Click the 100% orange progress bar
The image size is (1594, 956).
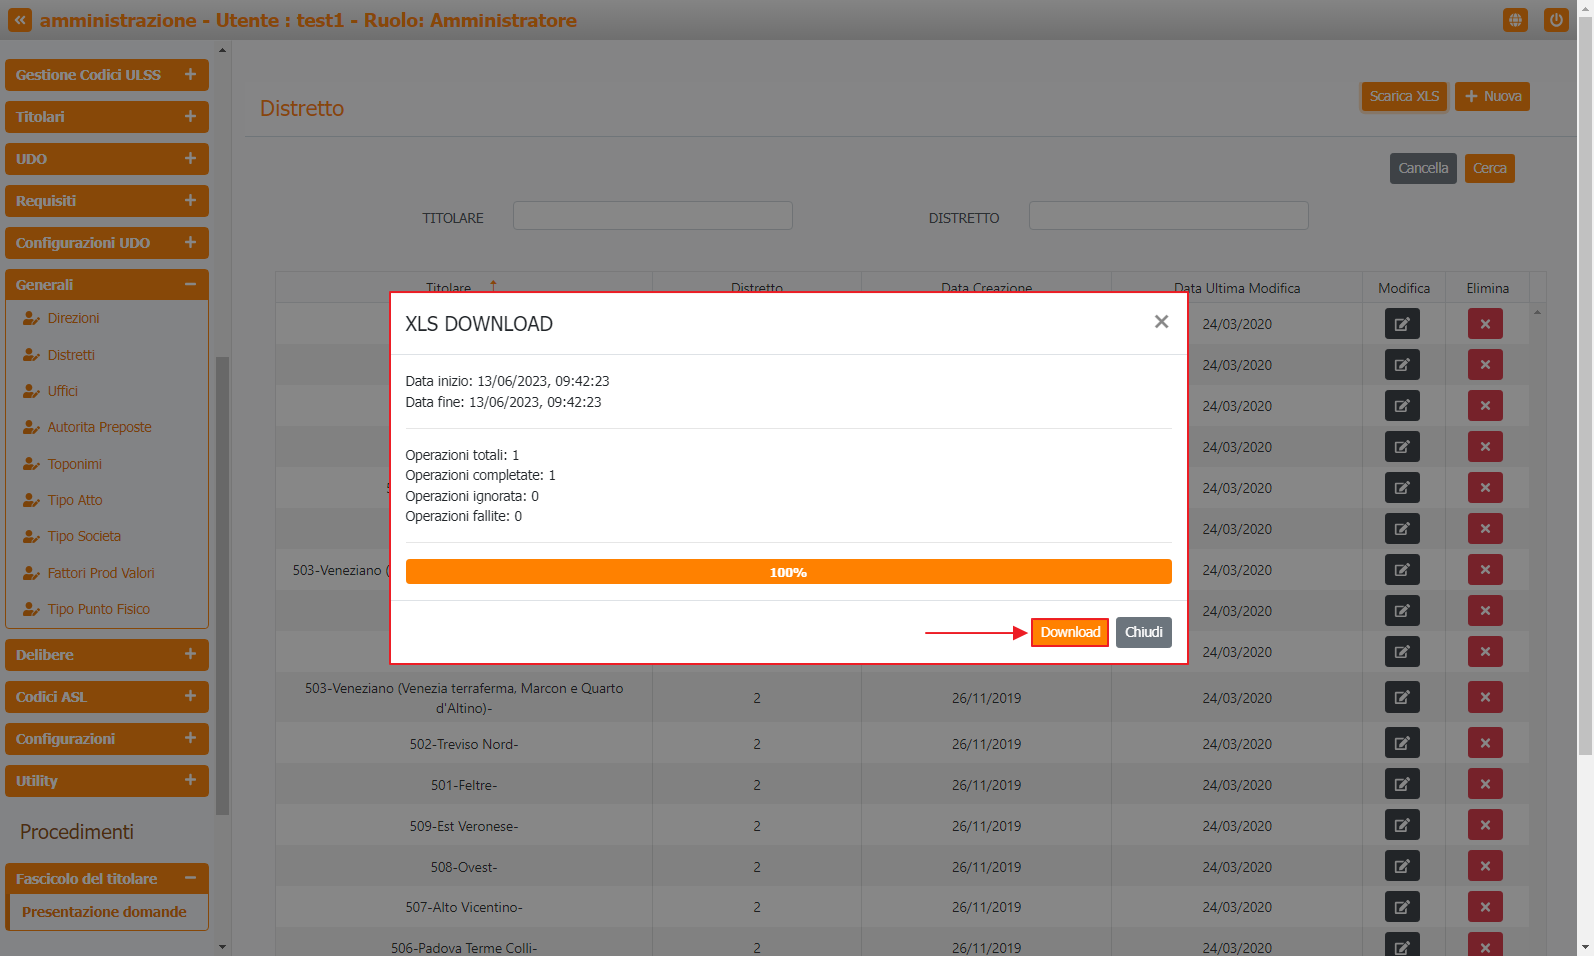coord(788,572)
